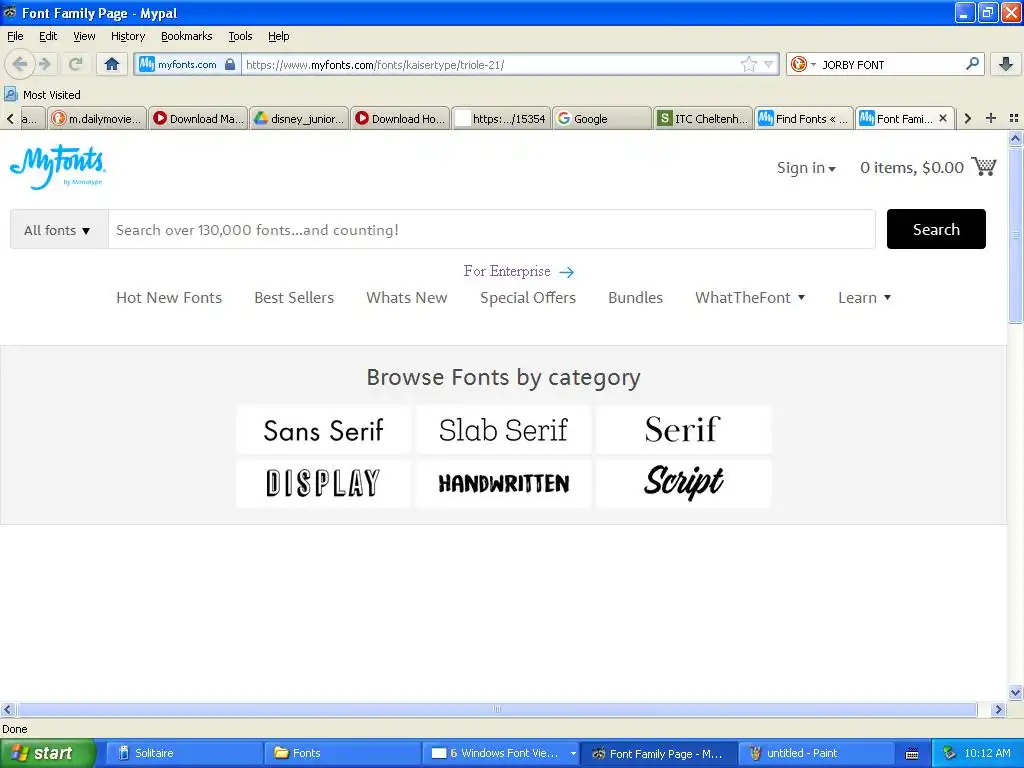Switch to the m.dailymovie tab

(x=97, y=118)
